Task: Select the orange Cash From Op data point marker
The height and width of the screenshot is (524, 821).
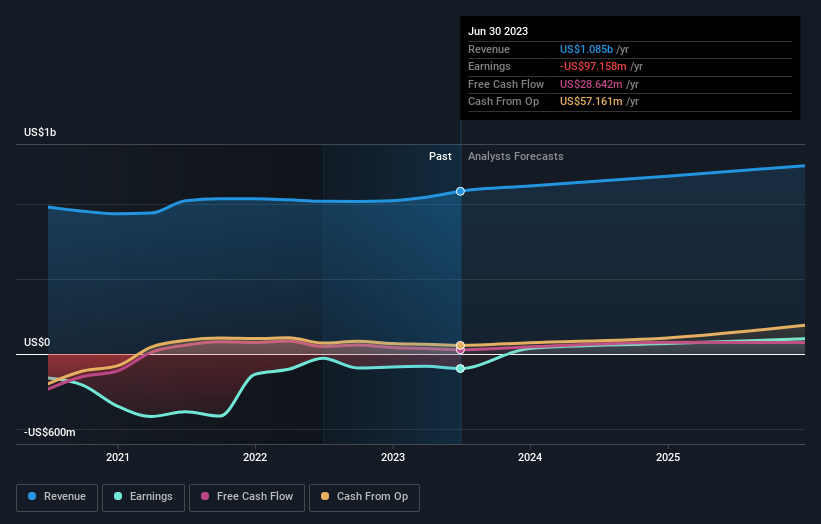Action: coord(460,345)
